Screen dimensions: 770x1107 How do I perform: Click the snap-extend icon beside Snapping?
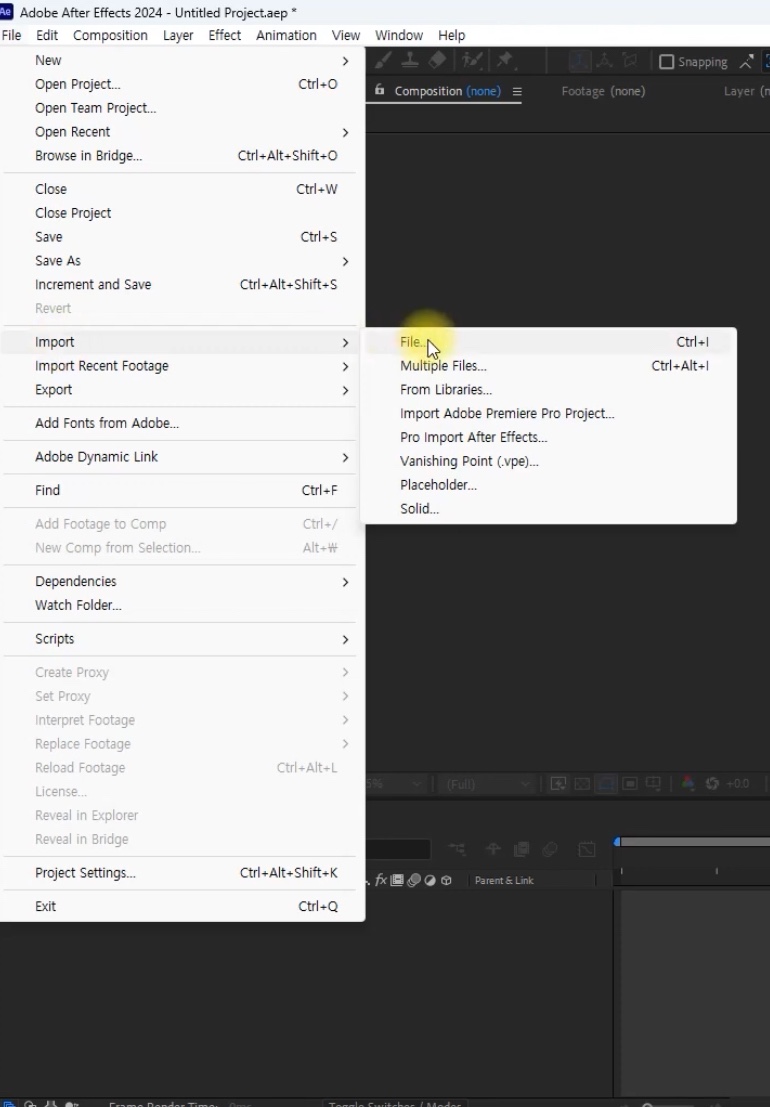[x=746, y=62]
